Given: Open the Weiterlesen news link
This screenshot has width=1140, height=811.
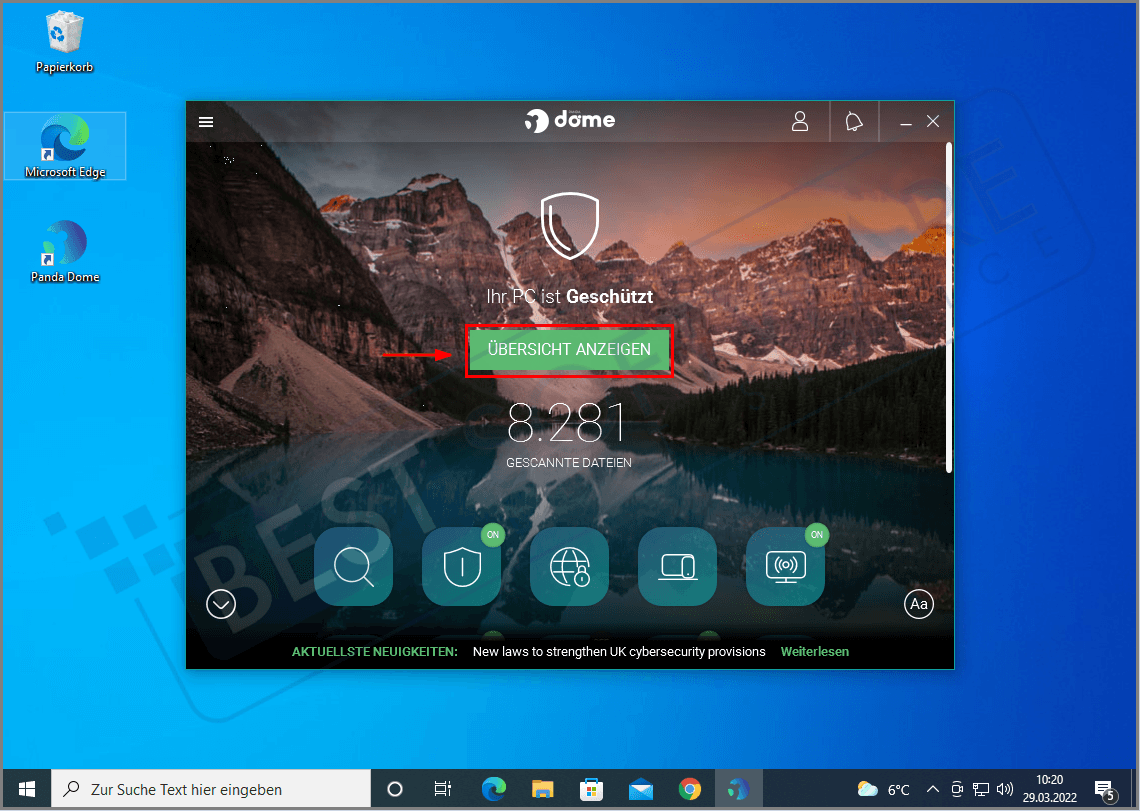Looking at the screenshot, I should coord(814,651).
